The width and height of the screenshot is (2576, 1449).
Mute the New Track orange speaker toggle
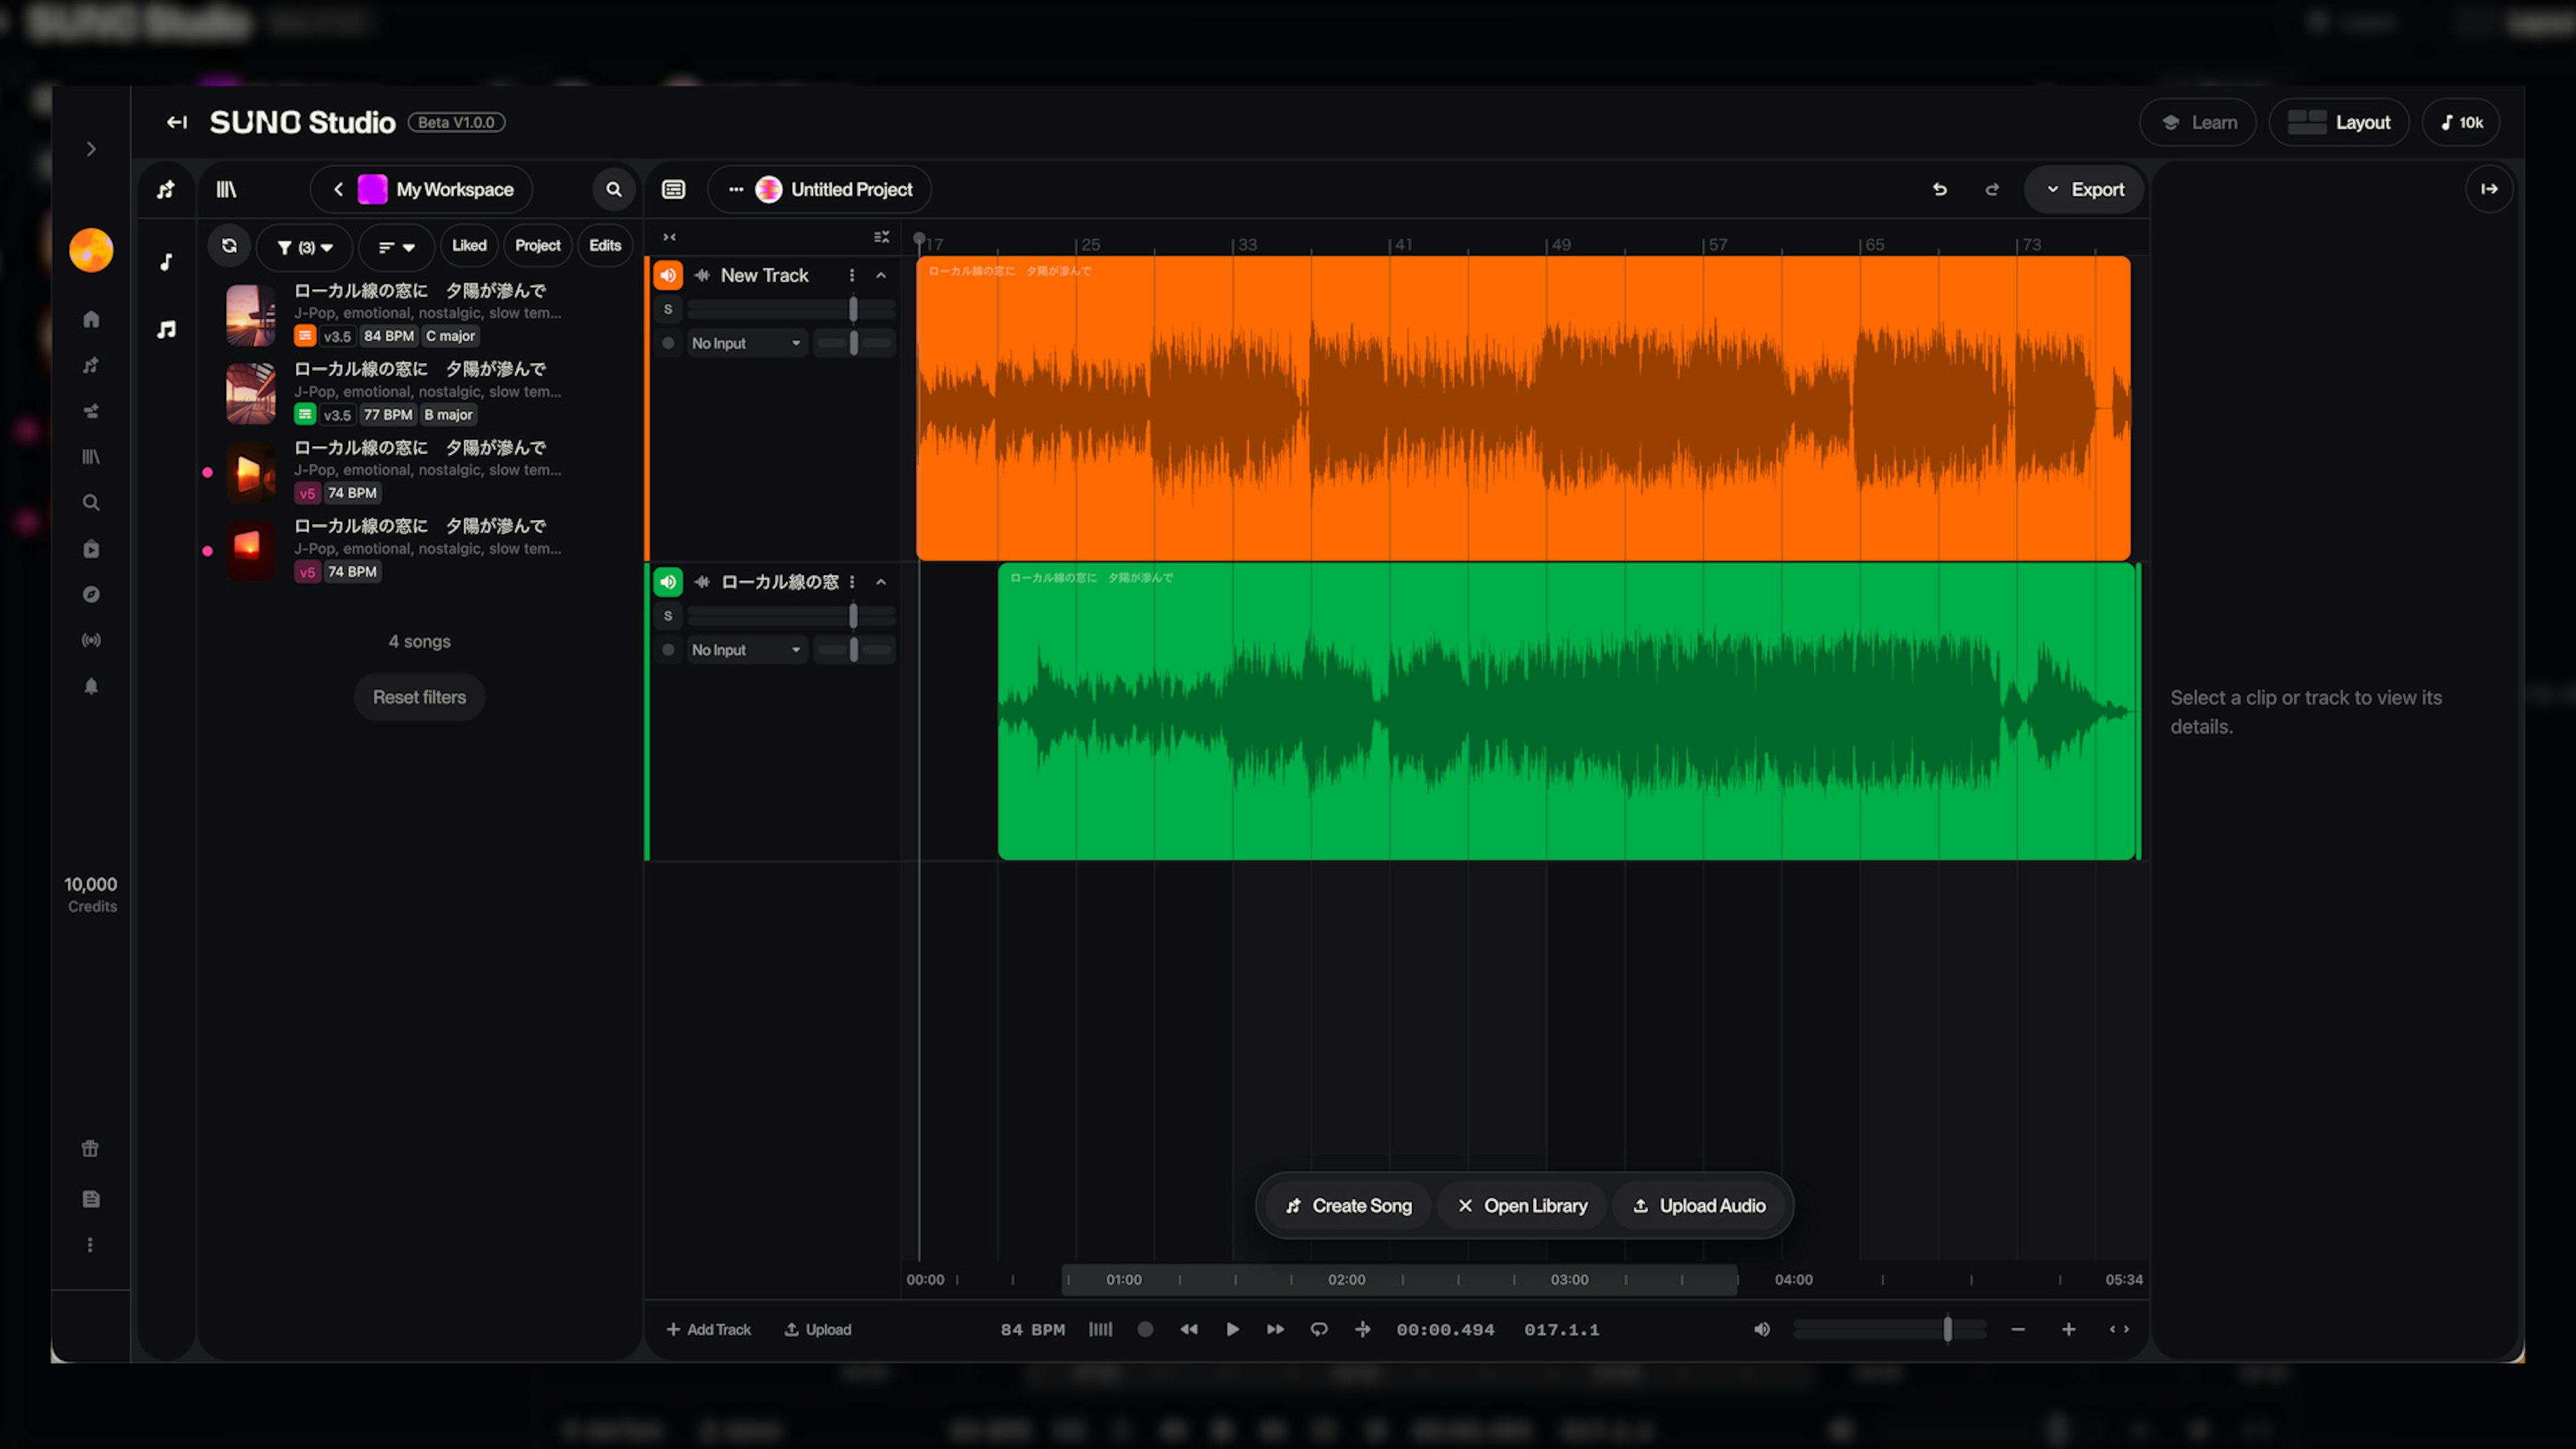[x=668, y=275]
